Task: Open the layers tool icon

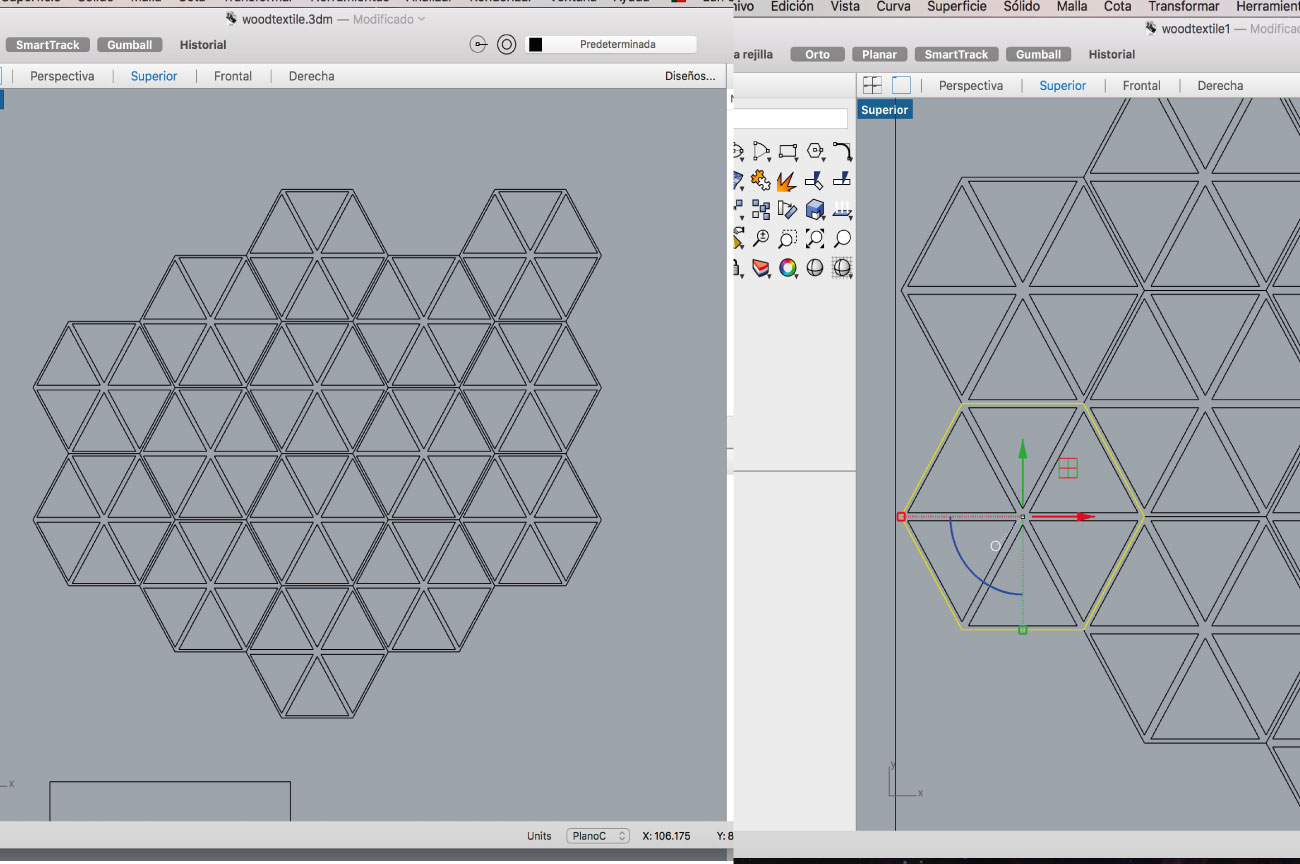Action: (761, 268)
